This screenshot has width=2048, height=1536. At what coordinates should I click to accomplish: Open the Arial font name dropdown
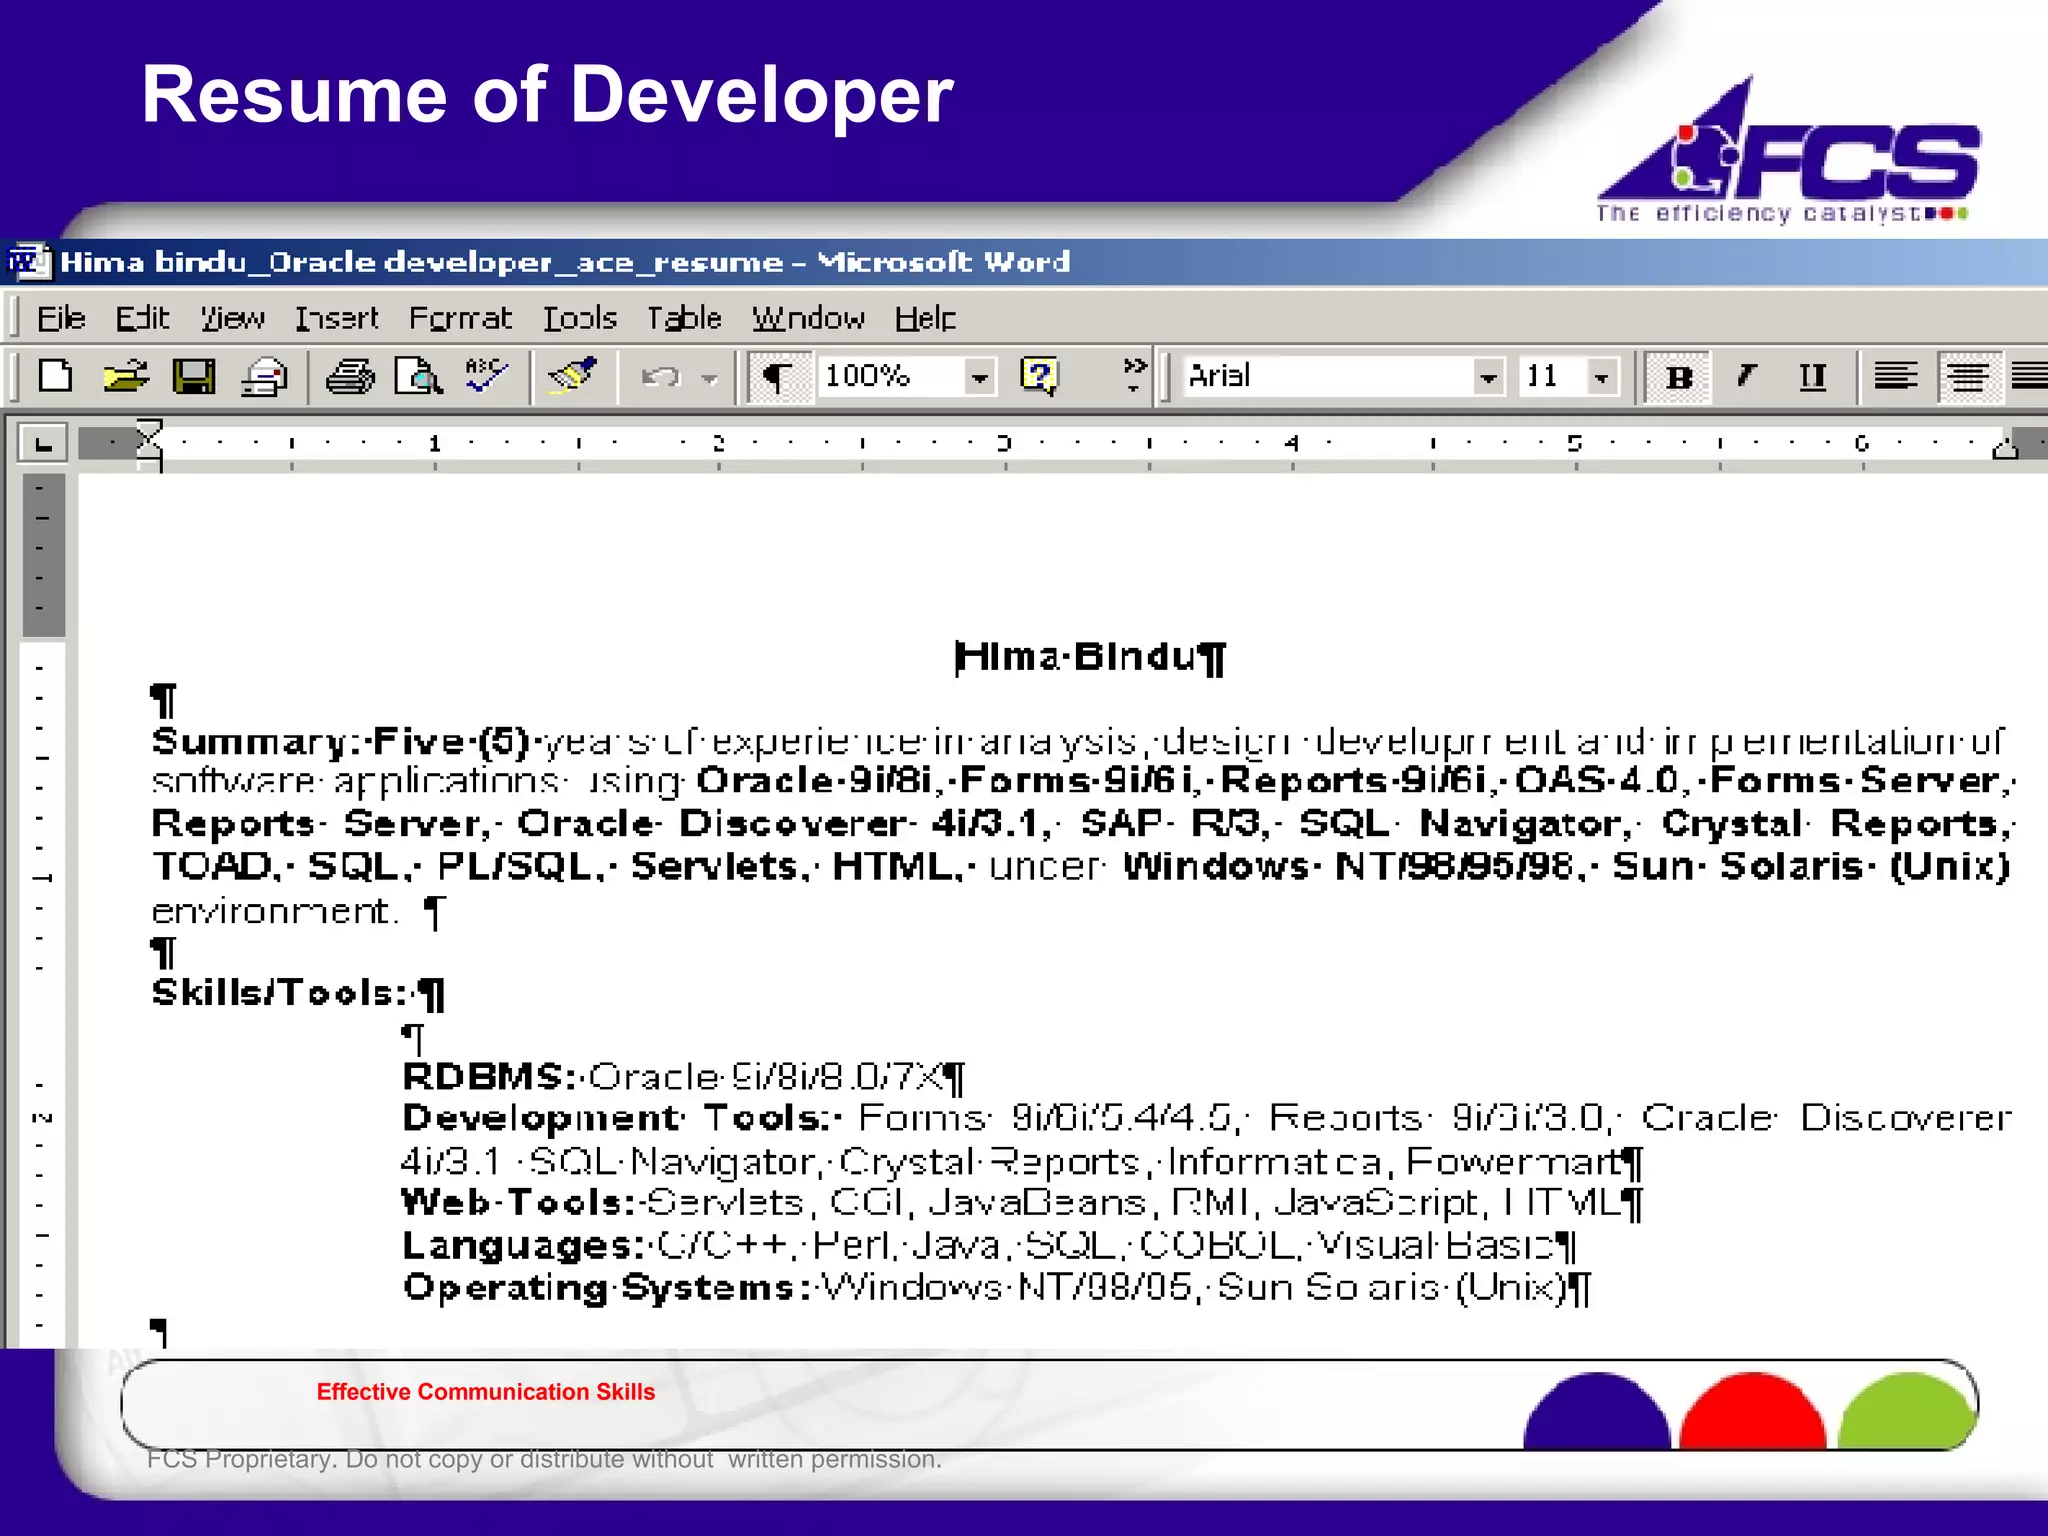[x=1487, y=377]
